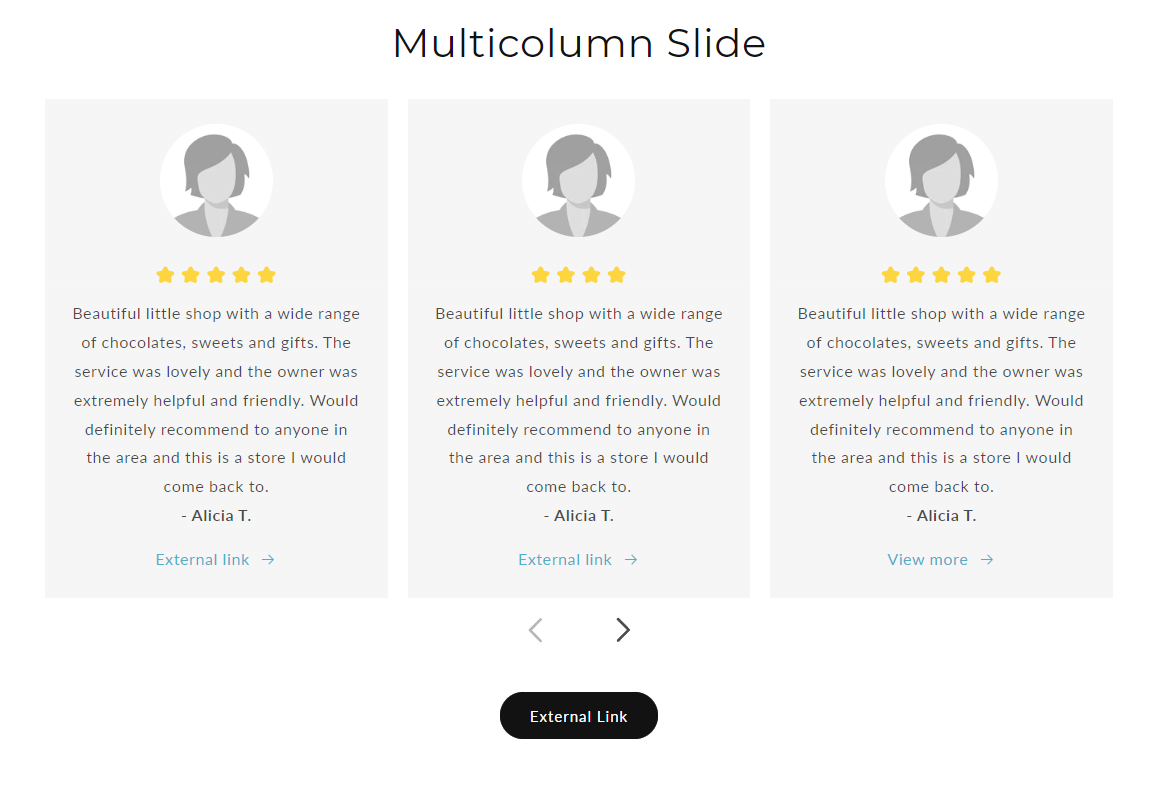Click the four-star rating in the middle card
Viewport: 1160px width, 789px height.
tap(578, 275)
